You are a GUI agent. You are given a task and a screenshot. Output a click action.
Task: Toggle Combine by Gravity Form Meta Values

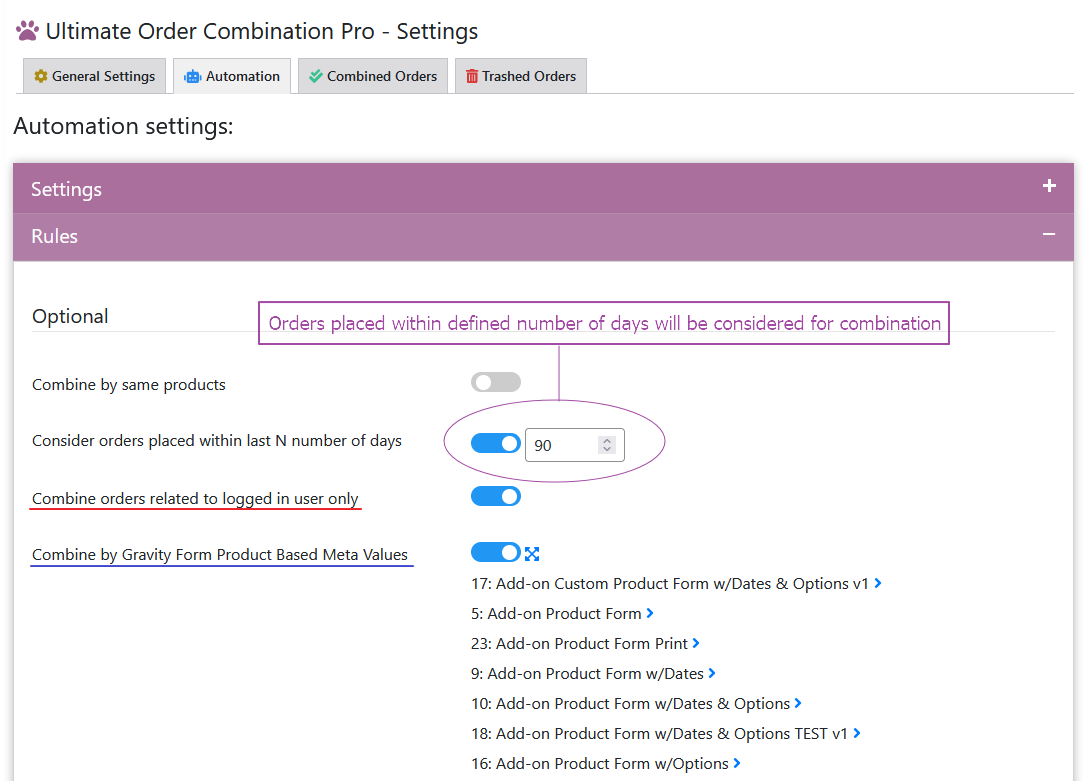pyautogui.click(x=496, y=553)
